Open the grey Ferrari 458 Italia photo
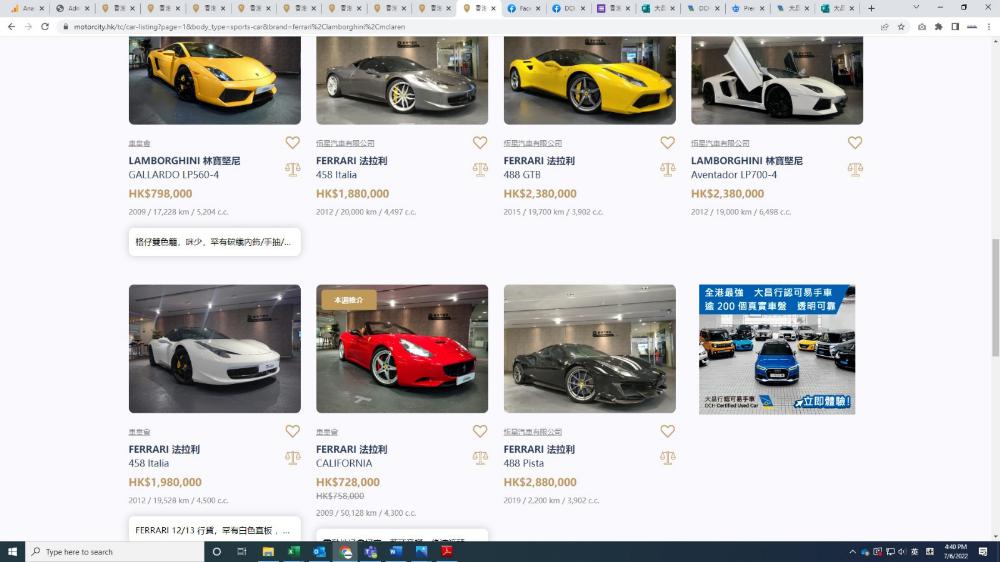The height and width of the screenshot is (562, 1000). pos(402,80)
